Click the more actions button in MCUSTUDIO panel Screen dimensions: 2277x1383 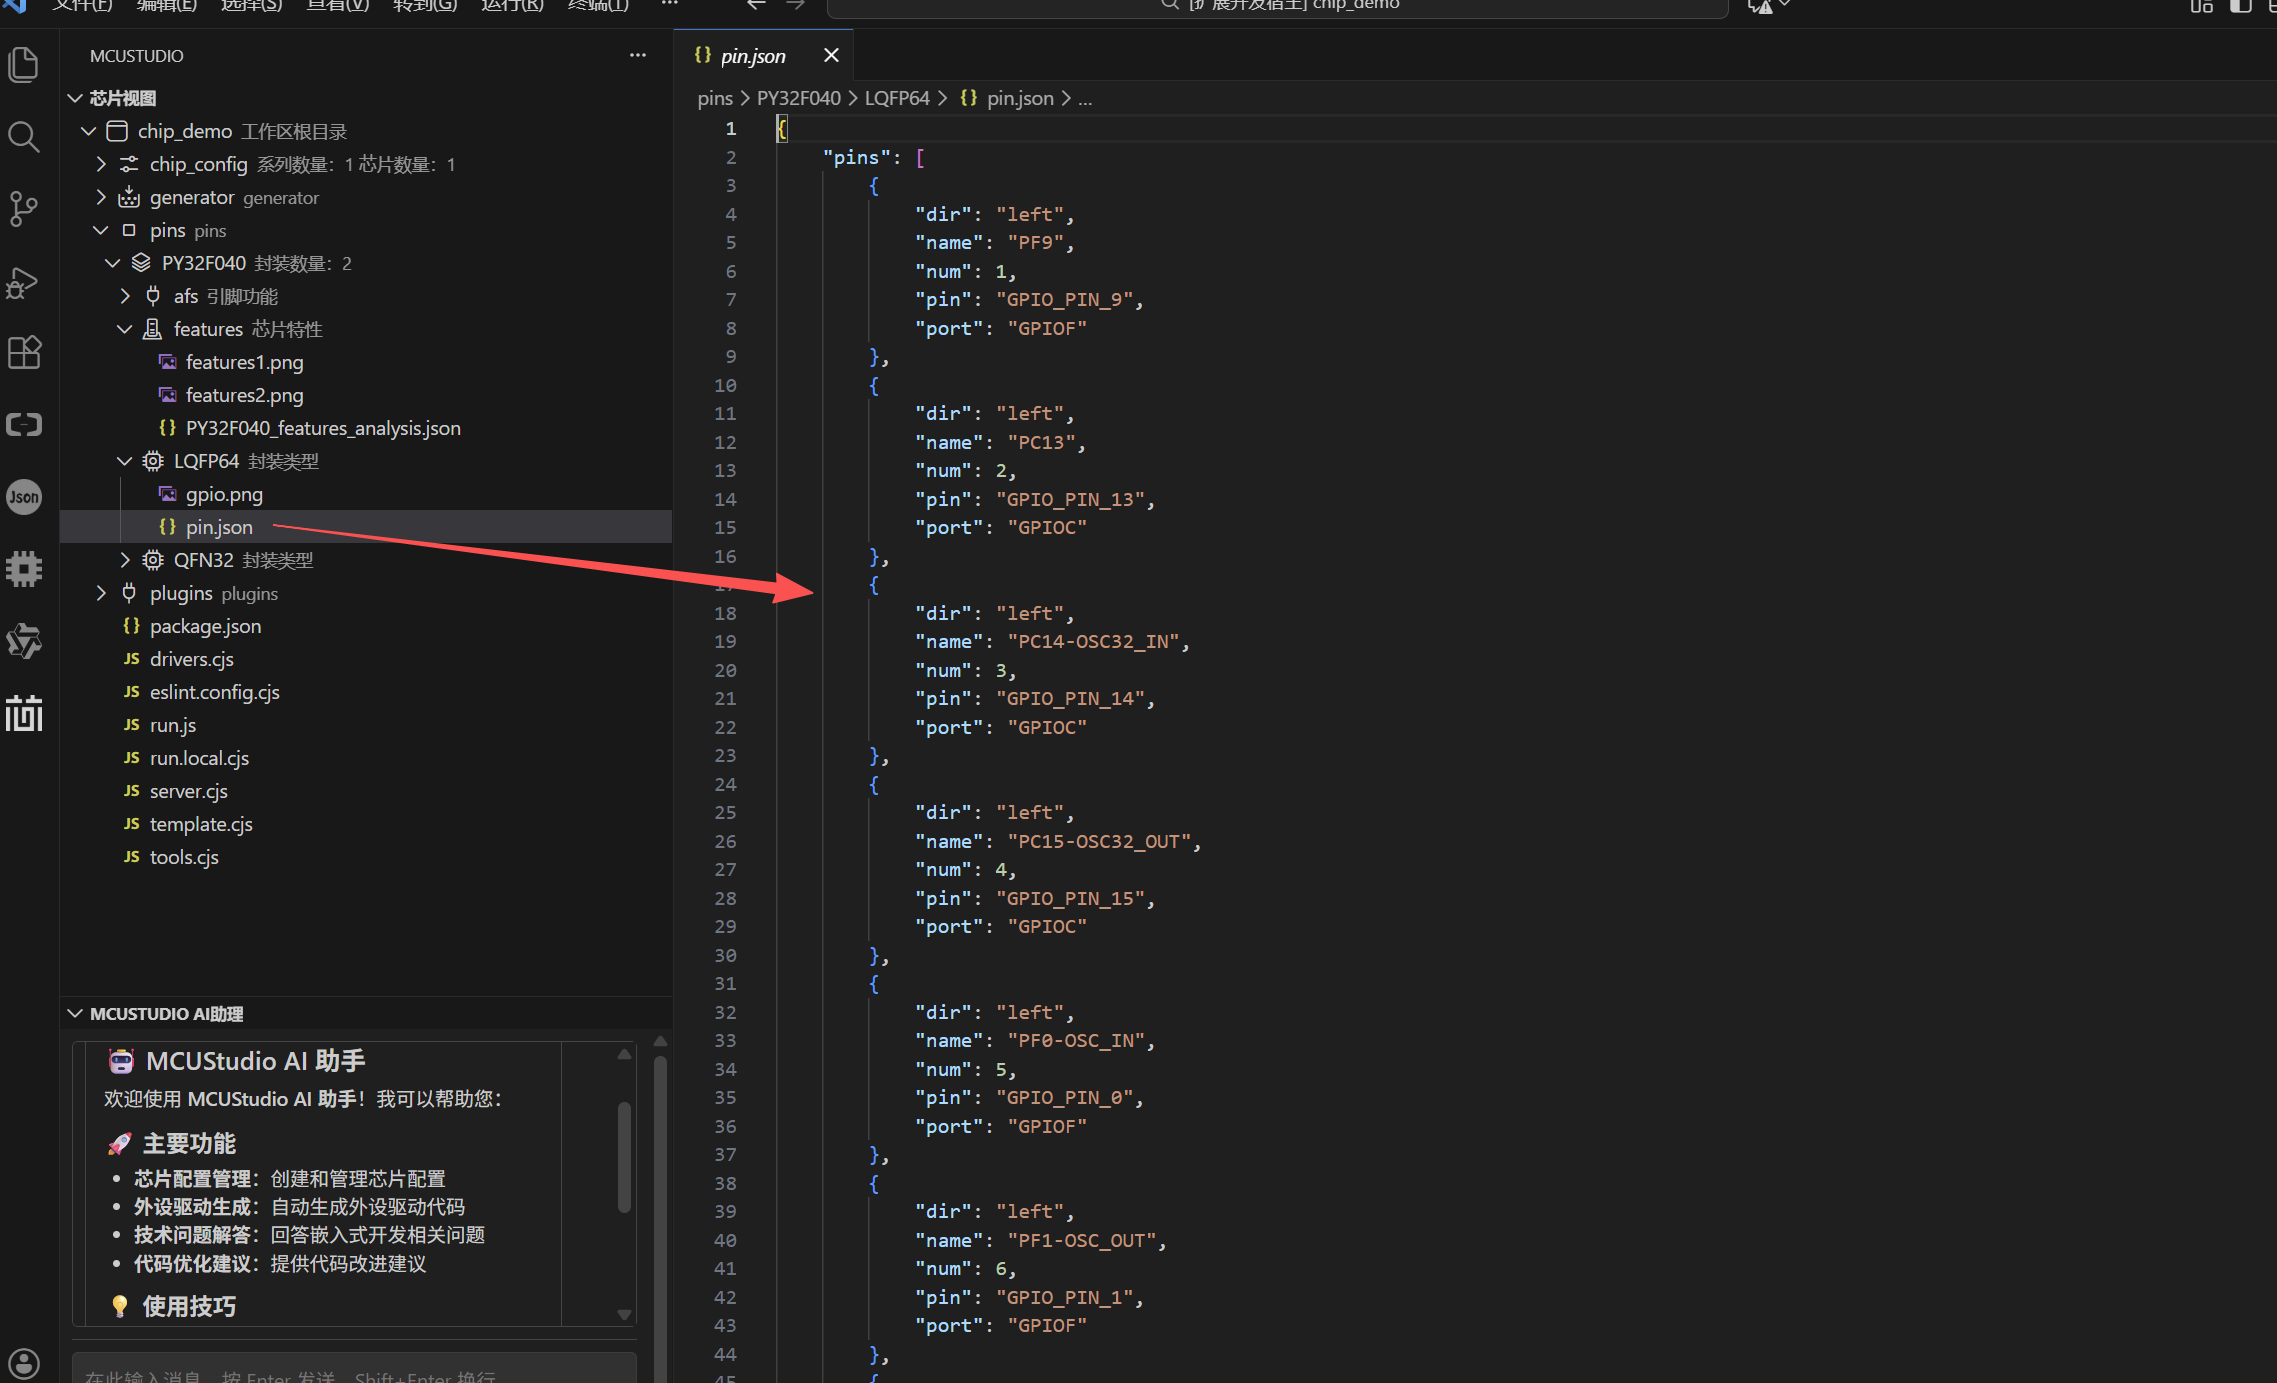click(x=638, y=55)
